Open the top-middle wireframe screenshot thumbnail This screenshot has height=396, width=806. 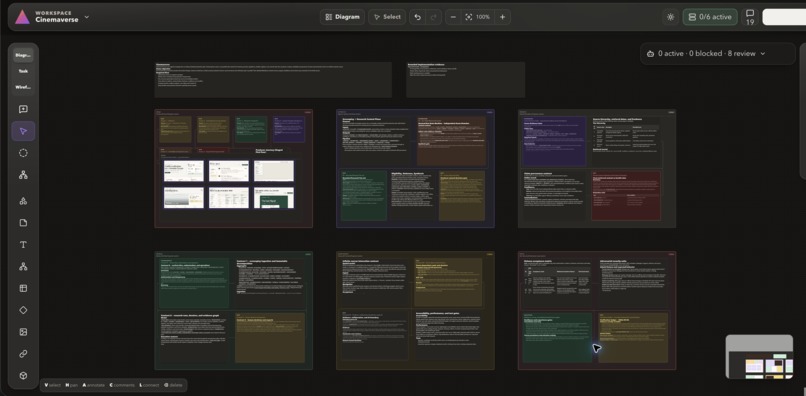(229, 171)
